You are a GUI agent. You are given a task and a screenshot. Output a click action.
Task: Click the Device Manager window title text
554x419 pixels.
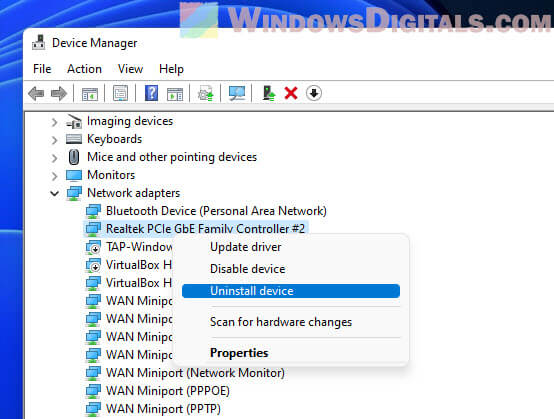95,43
